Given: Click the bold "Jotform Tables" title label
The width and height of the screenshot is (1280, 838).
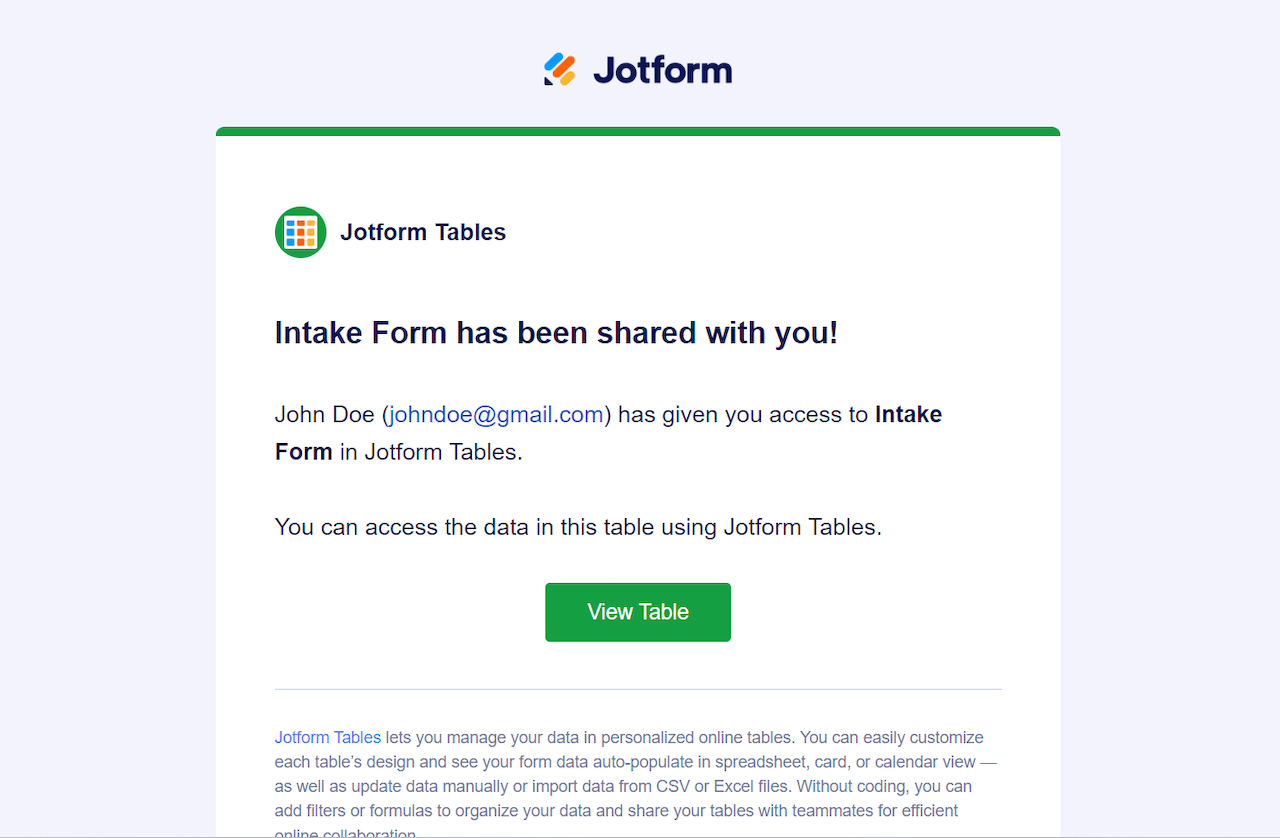Looking at the screenshot, I should pyautogui.click(x=423, y=232).
